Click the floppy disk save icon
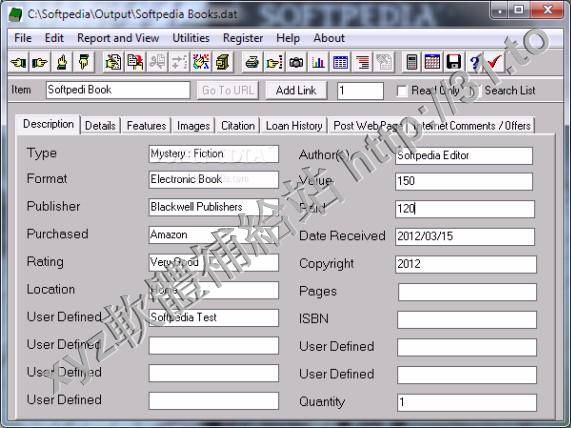Viewport: 571px width, 428px height. tap(454, 62)
